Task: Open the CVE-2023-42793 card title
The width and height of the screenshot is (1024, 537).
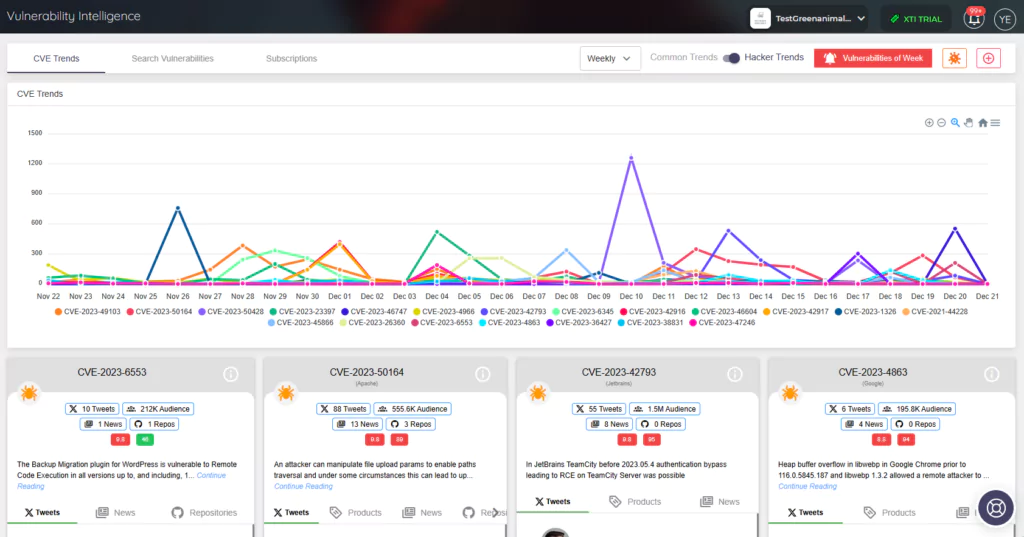Action: (619, 372)
